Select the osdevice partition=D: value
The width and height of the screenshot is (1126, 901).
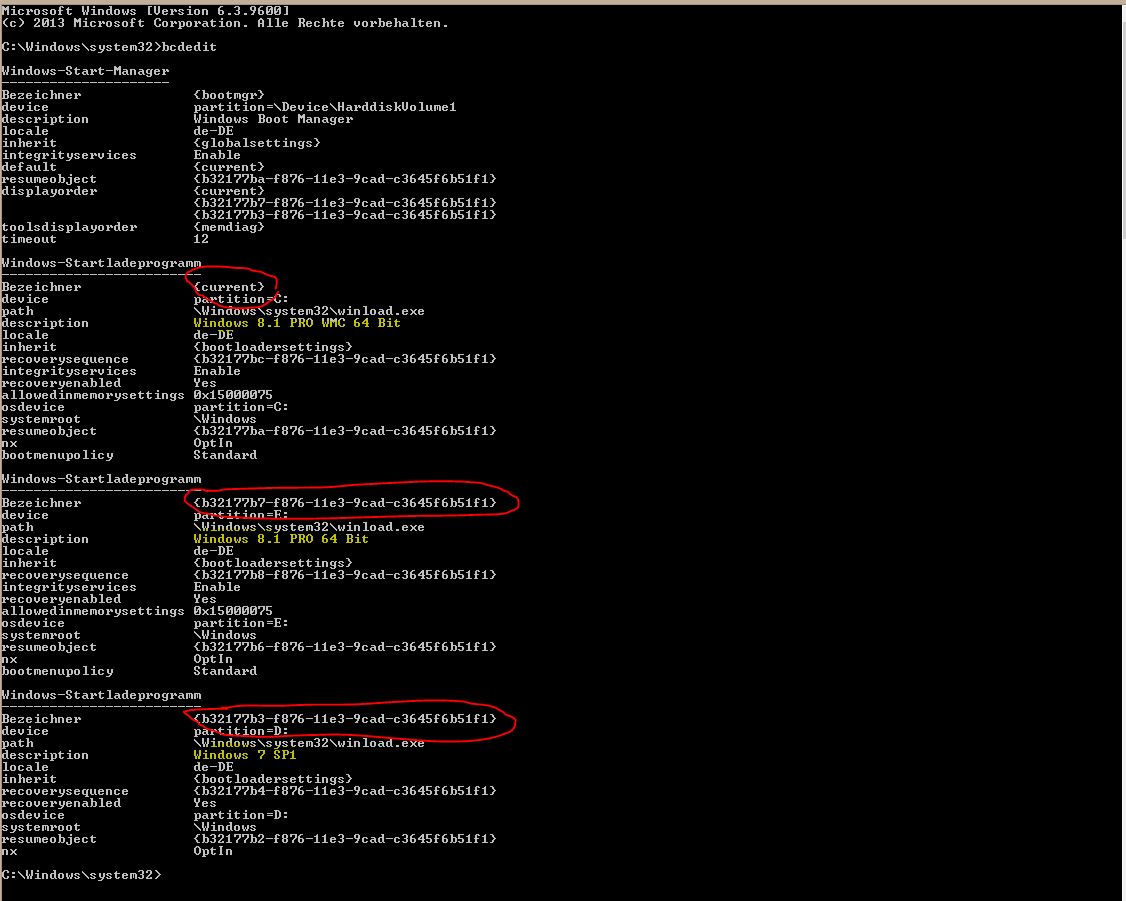point(241,816)
